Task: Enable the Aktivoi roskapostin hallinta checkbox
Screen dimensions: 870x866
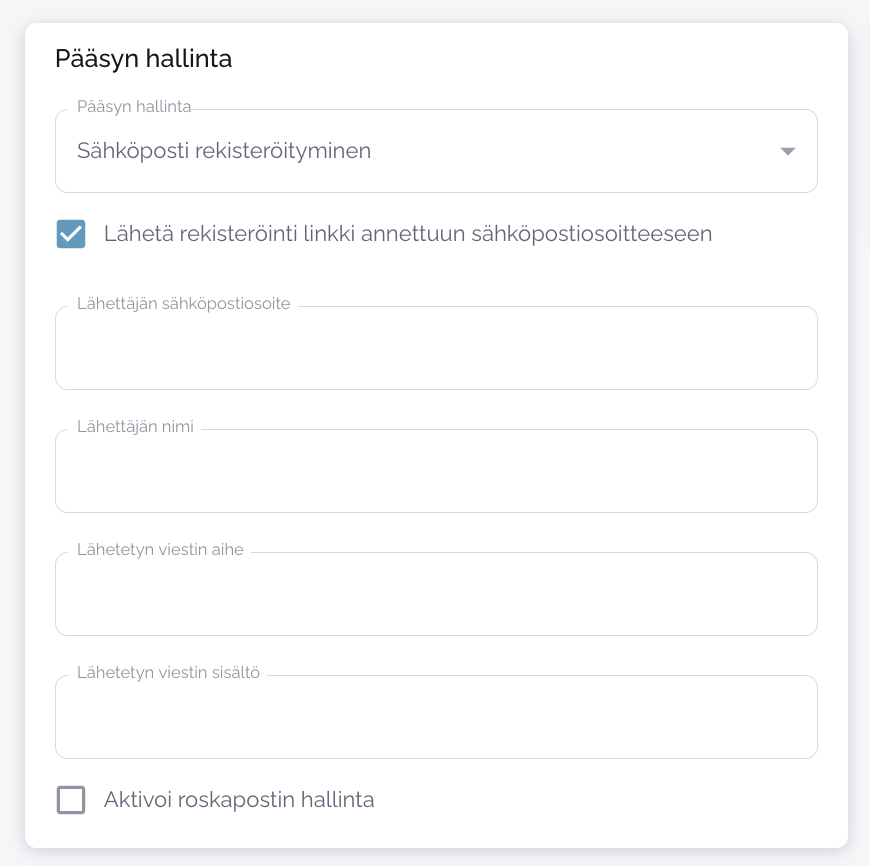Action: 71,800
